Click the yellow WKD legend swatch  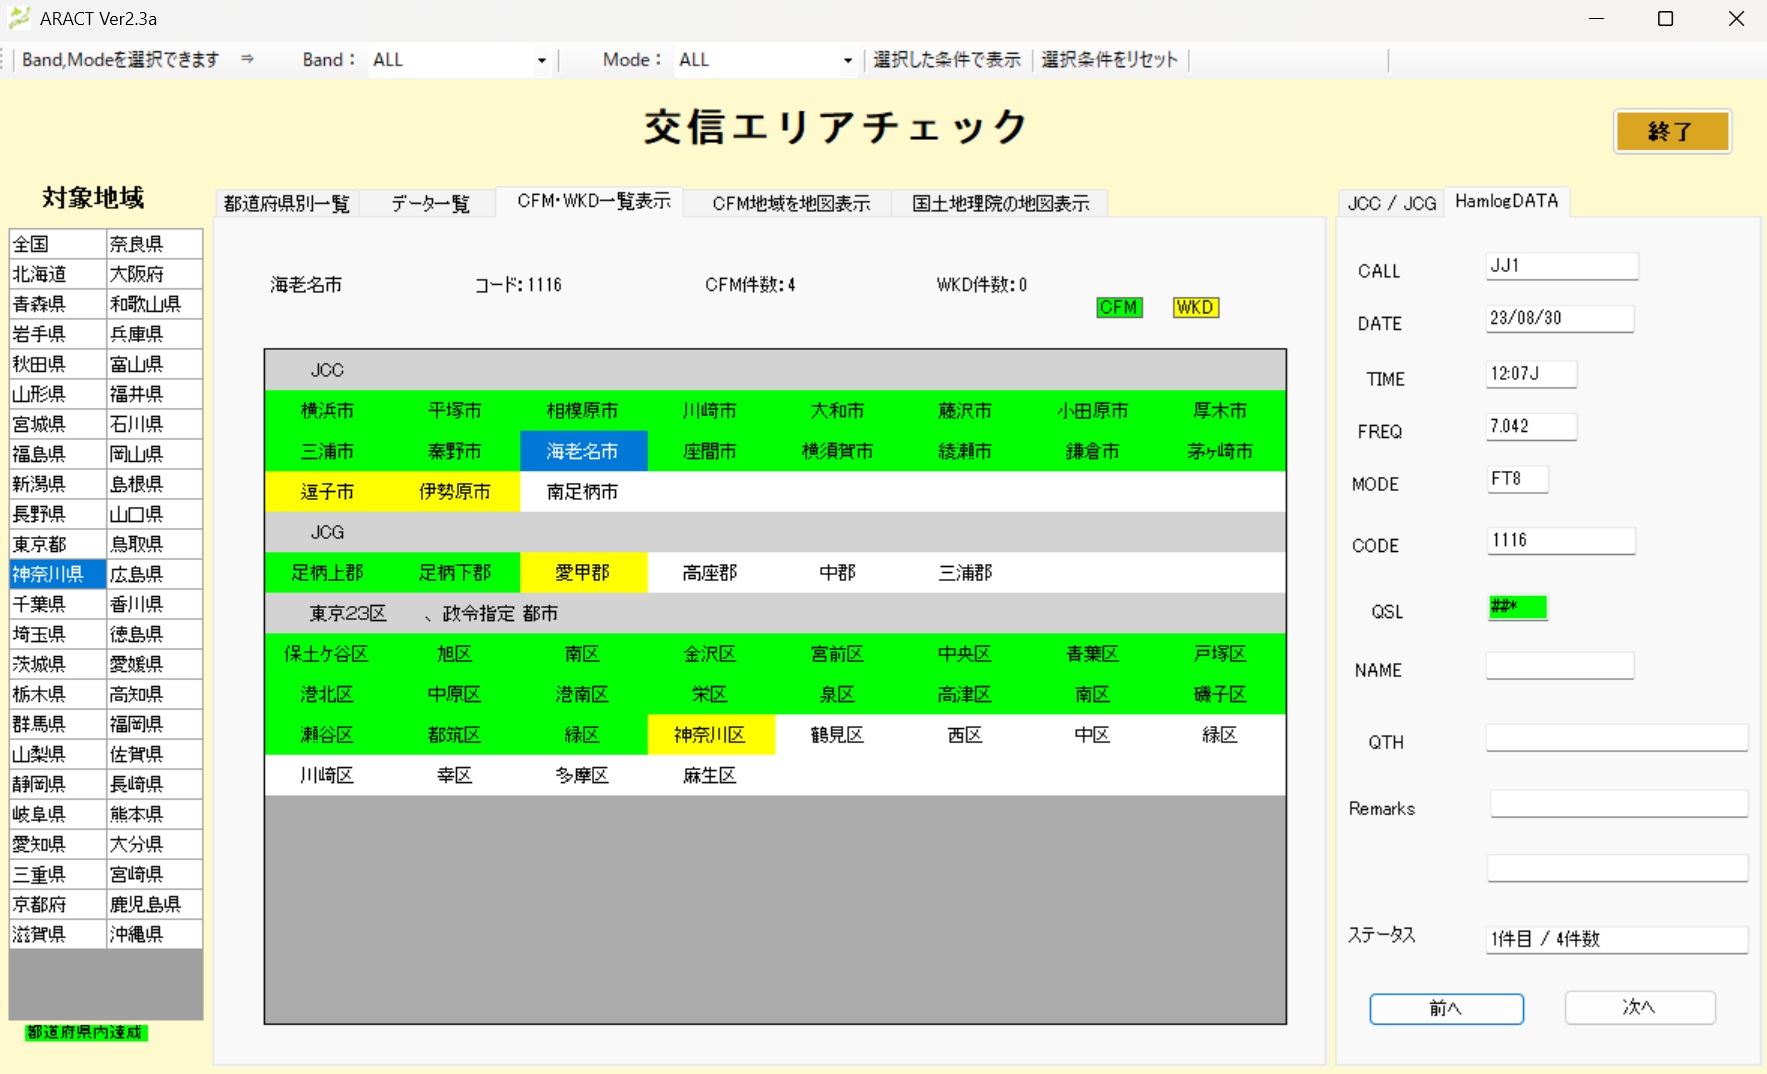click(1195, 307)
